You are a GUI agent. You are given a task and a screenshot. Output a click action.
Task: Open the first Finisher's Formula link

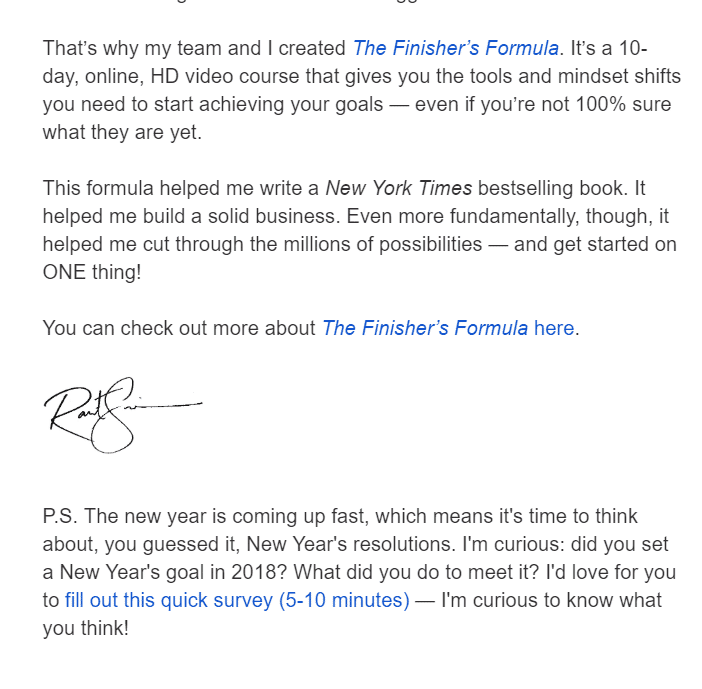[455, 48]
